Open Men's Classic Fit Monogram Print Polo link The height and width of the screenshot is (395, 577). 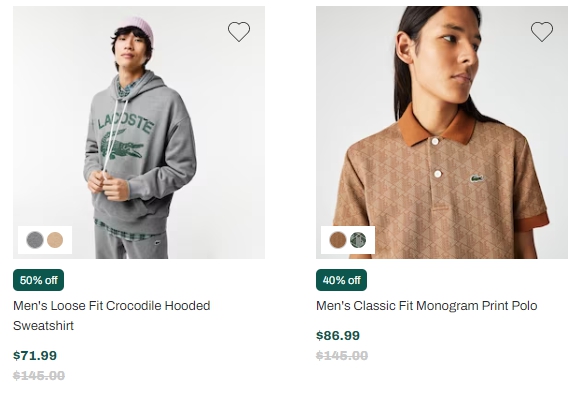click(x=426, y=306)
